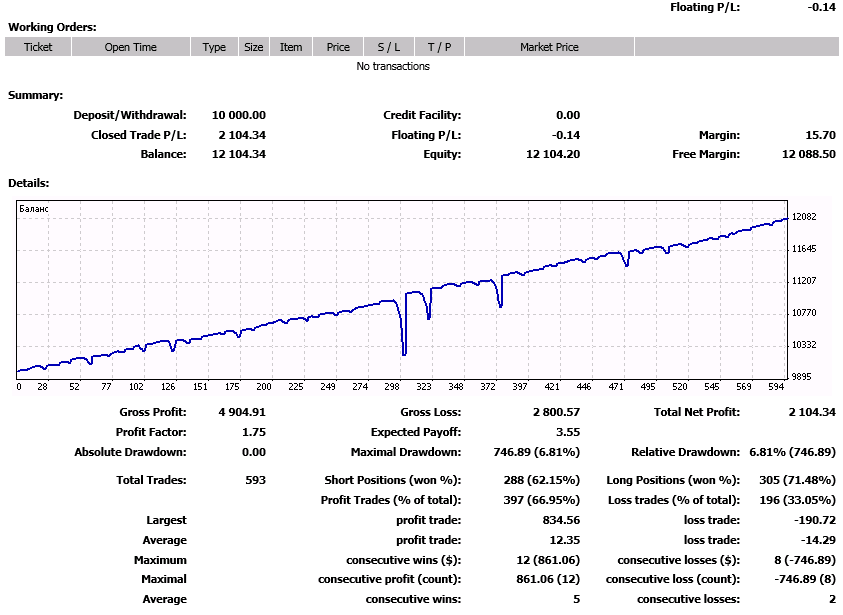The image size is (843, 615).
Task: Sort by the Open Time column header
Action: (130, 47)
